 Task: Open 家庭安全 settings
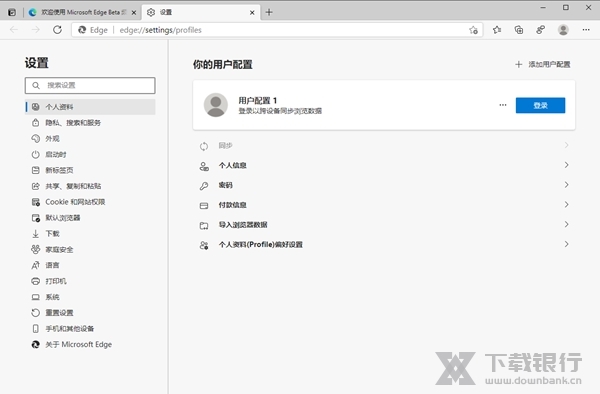coord(90,250)
